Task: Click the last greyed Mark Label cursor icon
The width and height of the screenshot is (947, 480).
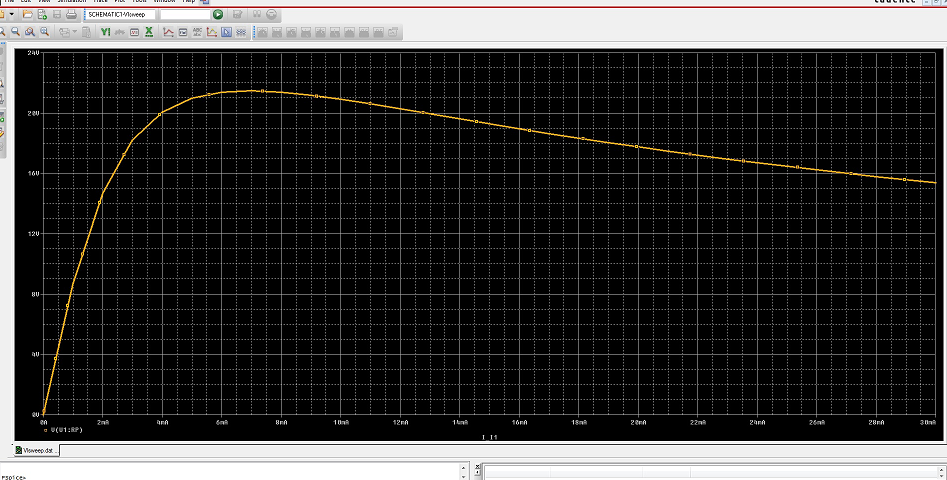Action: pos(393,32)
